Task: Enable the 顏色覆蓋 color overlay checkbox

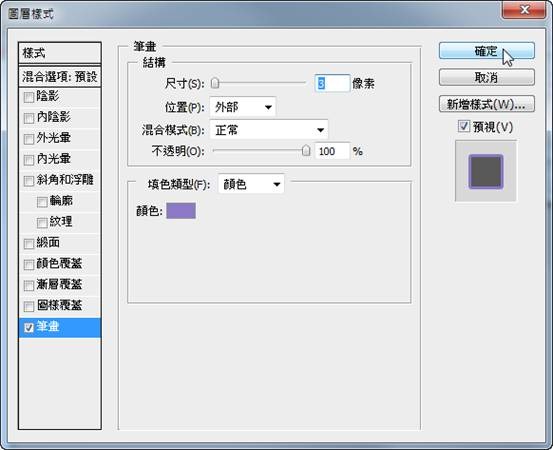Action: (29, 264)
